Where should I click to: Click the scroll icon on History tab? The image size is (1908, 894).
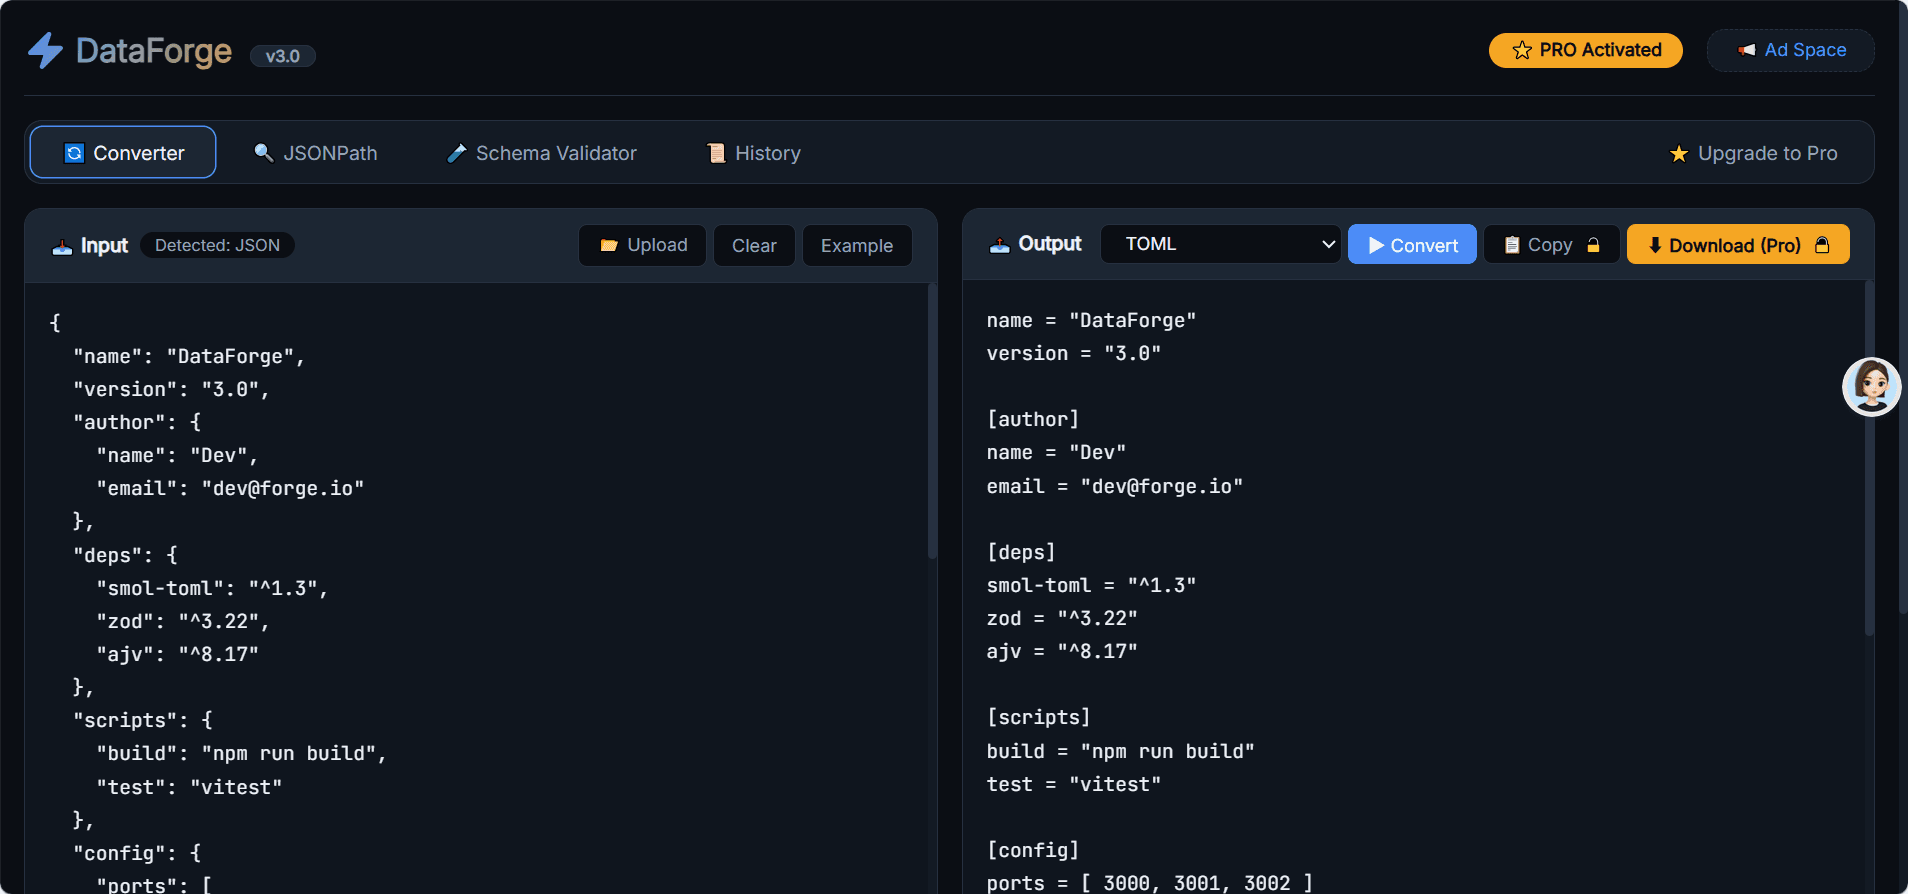pyautogui.click(x=716, y=153)
